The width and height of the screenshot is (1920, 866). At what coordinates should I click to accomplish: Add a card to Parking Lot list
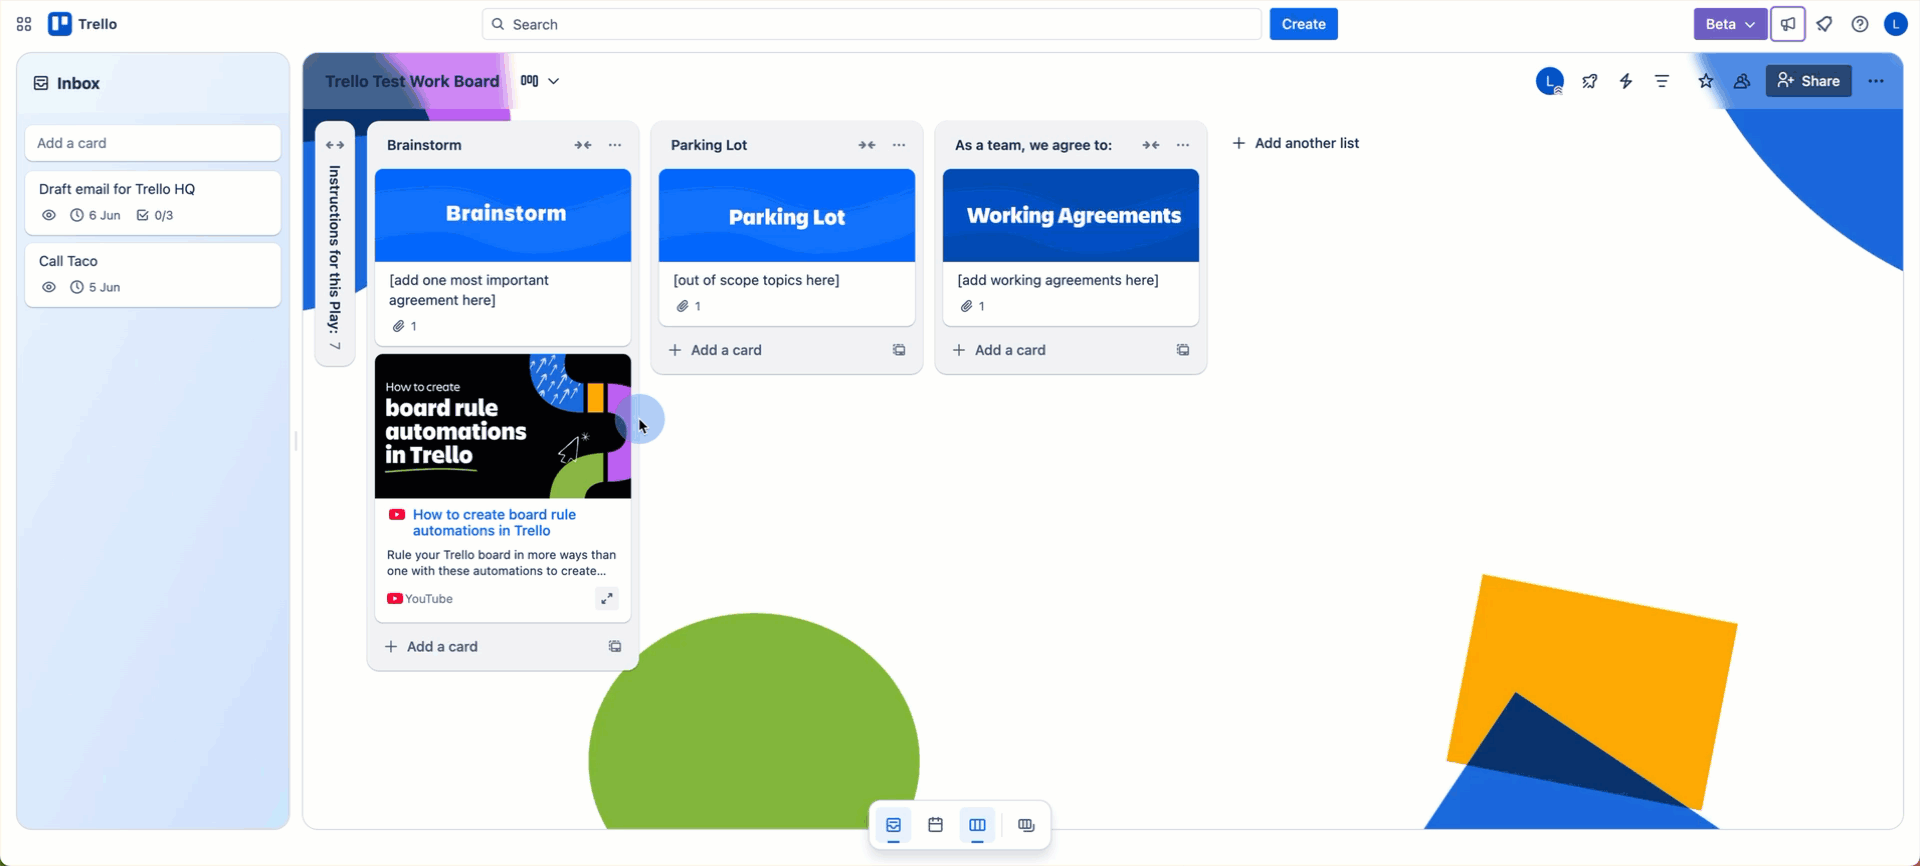[716, 350]
